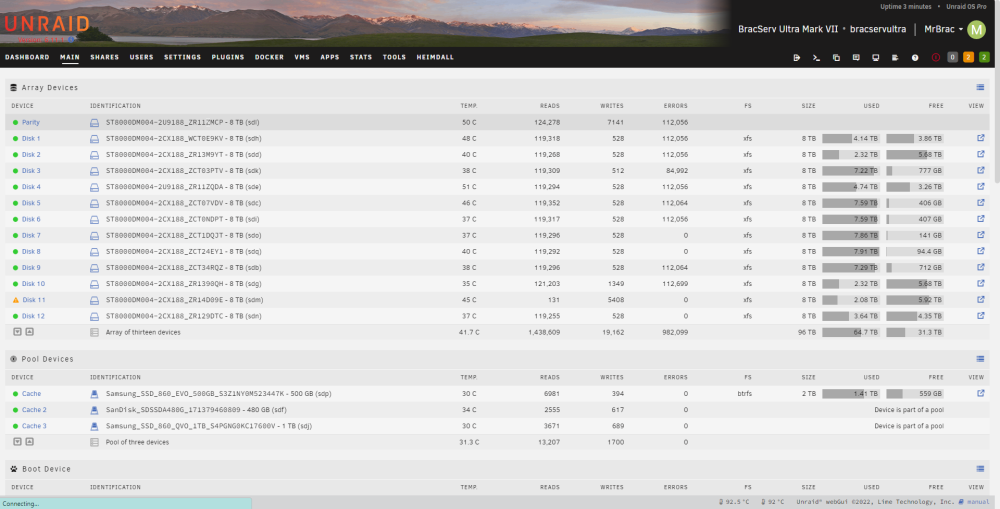
Task: Toggle spin state via Disk 6 status dot
Action: click(x=15, y=219)
